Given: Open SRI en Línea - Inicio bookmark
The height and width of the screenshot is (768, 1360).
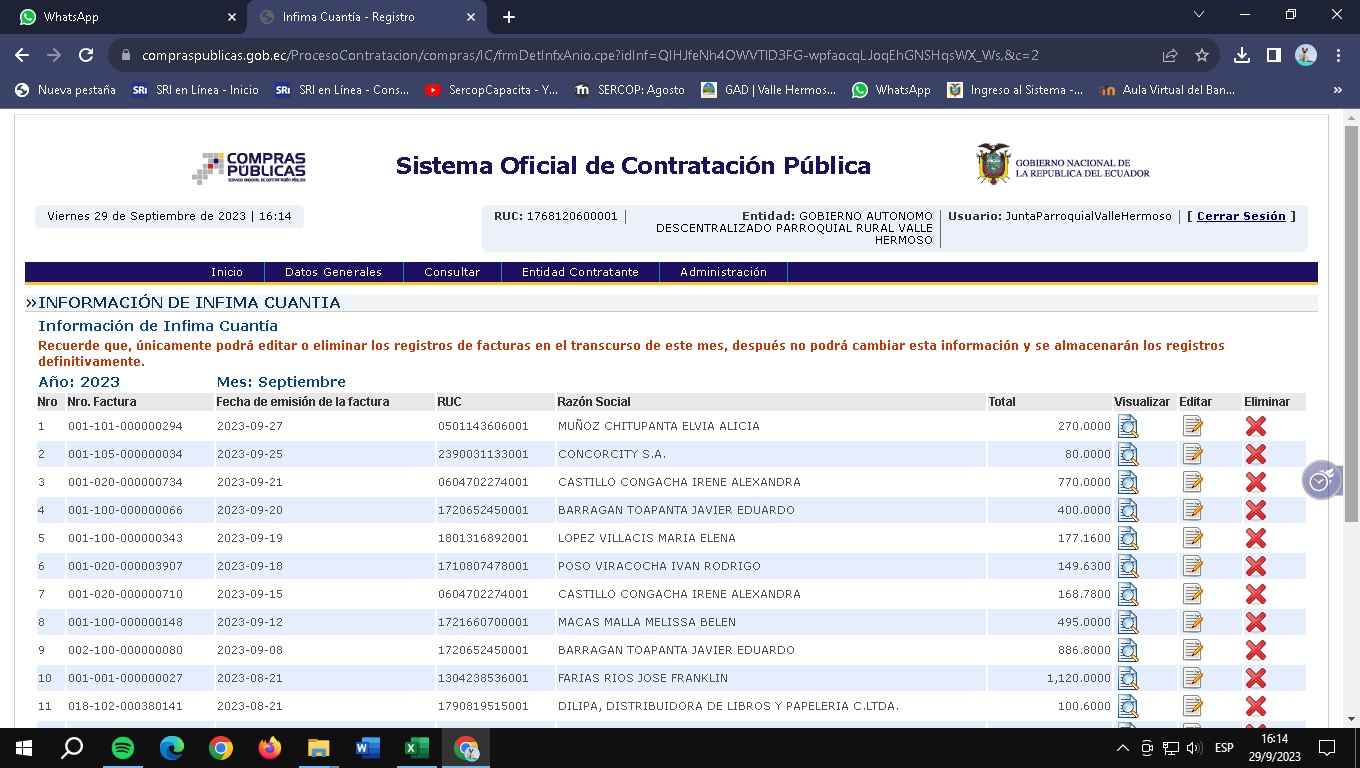Looking at the screenshot, I should coord(196,90).
